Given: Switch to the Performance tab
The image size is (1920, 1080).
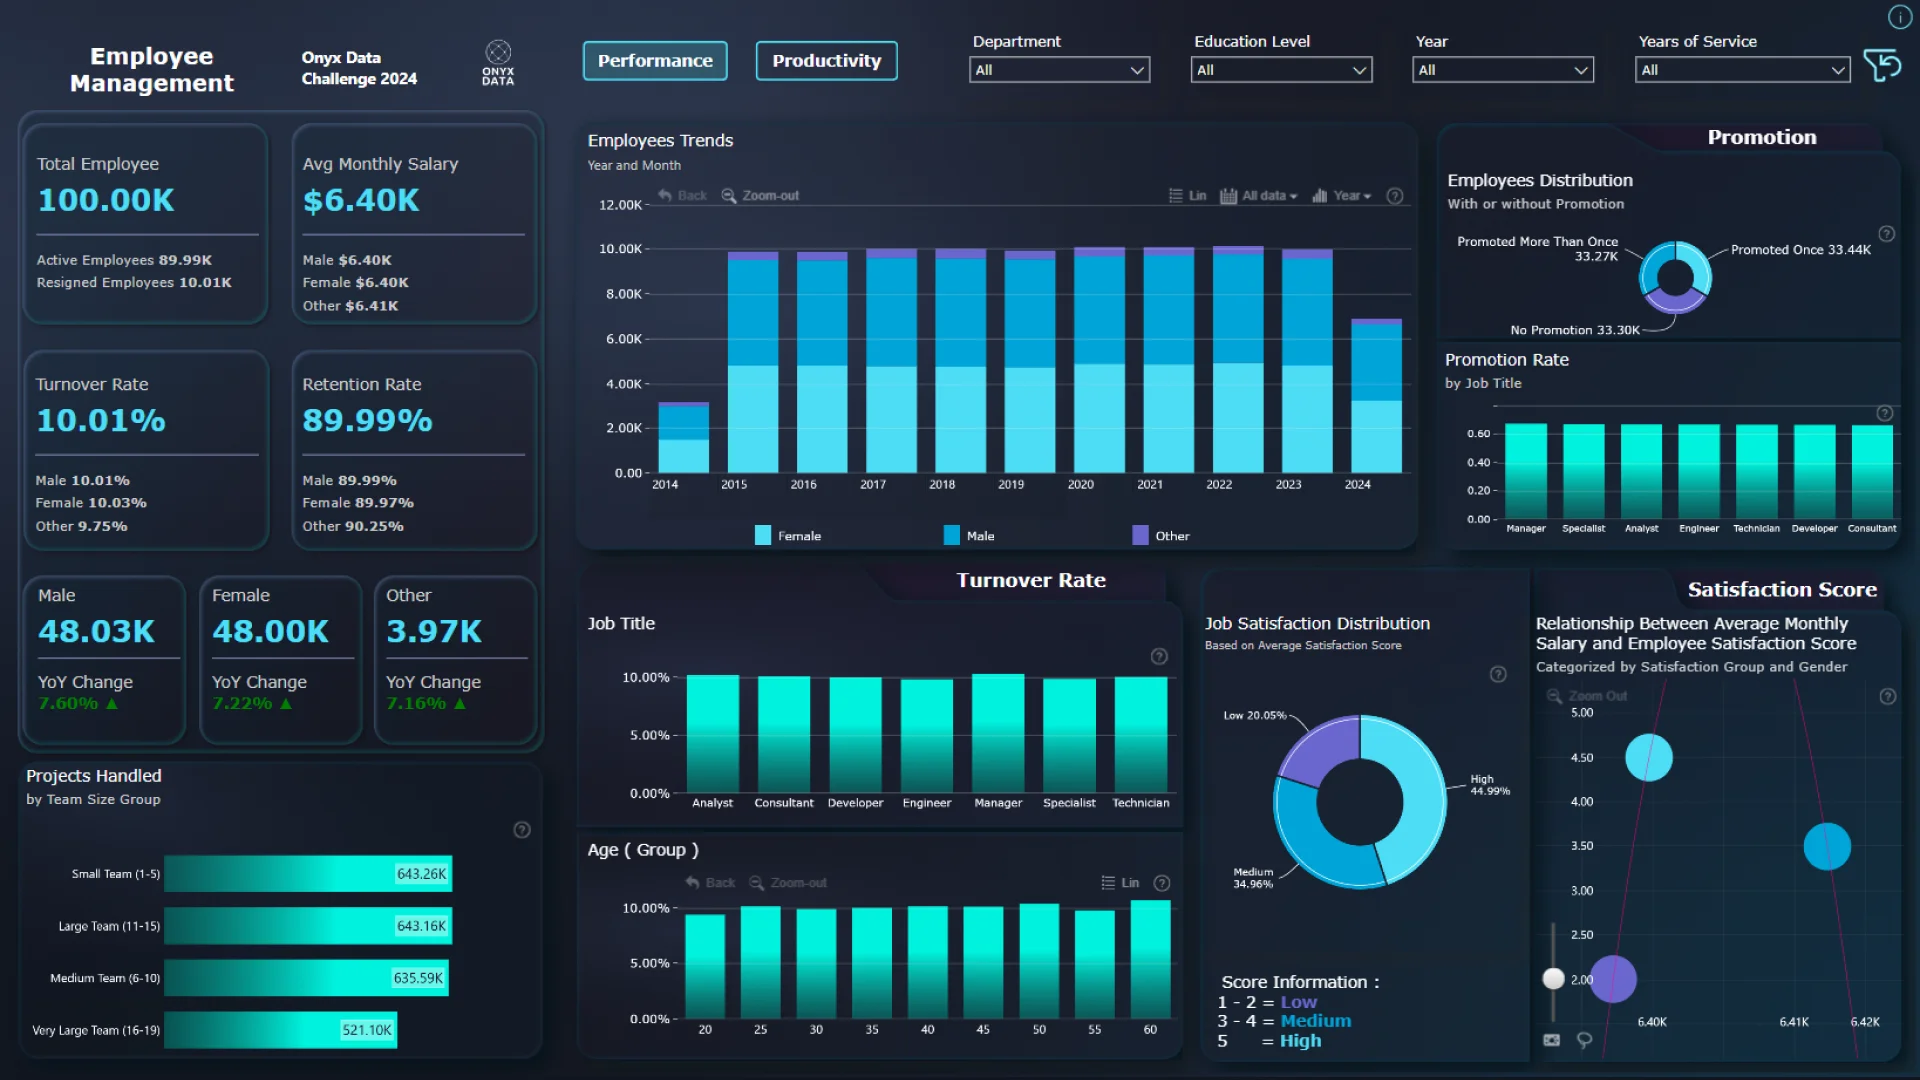Looking at the screenshot, I should [655, 61].
